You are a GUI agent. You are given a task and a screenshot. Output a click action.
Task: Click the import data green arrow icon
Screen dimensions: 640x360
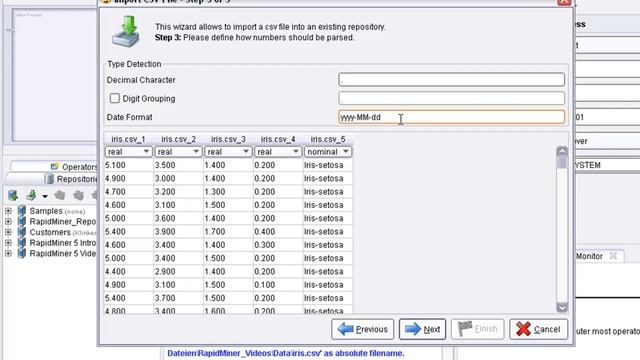(x=31, y=196)
